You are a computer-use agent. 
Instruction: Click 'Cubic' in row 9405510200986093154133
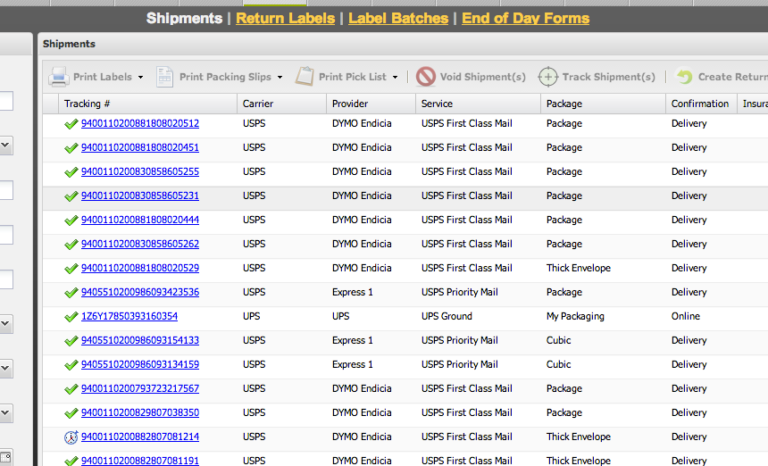(558, 340)
